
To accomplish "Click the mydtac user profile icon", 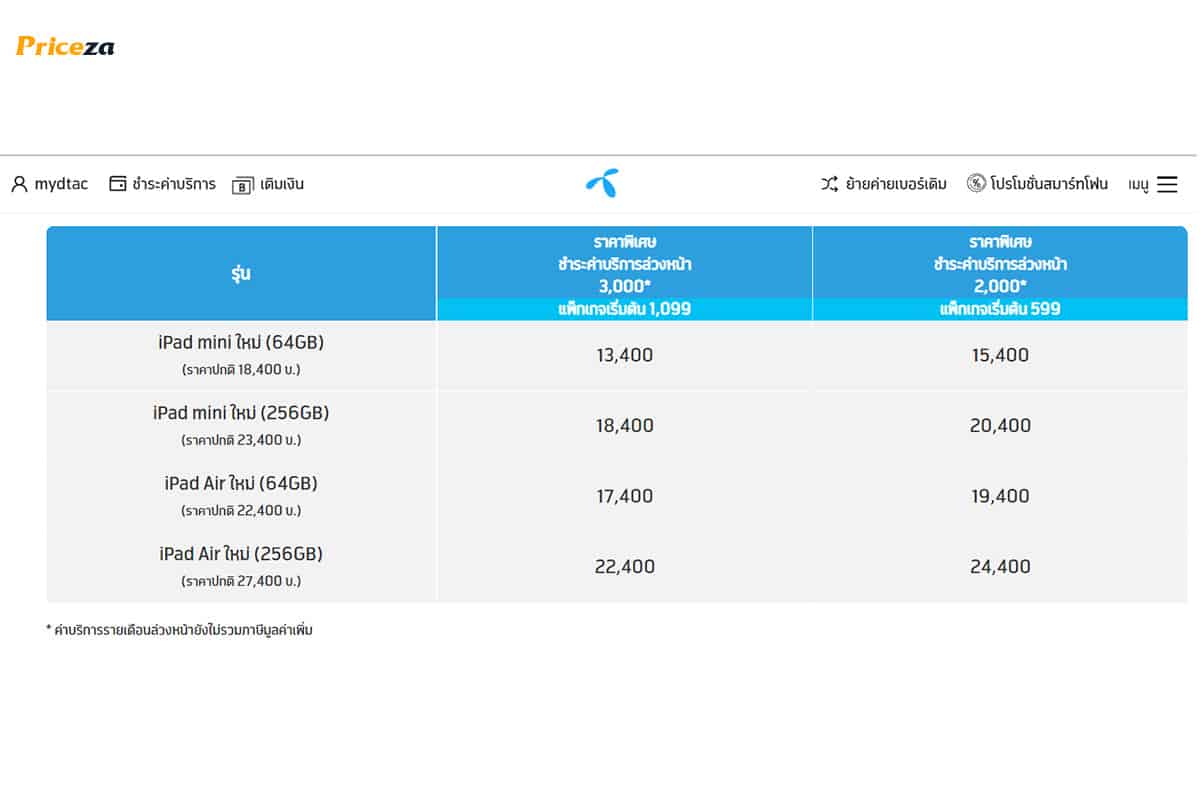I will point(19,184).
